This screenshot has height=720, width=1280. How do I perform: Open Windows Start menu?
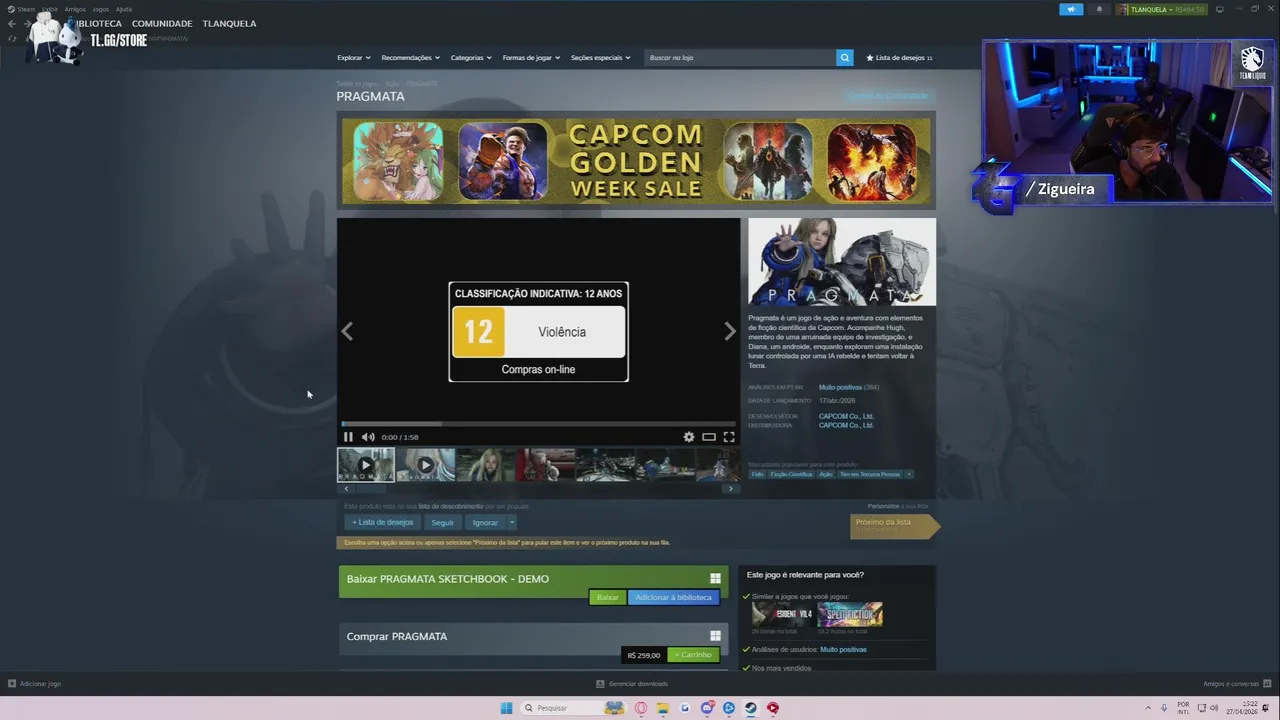coord(506,708)
